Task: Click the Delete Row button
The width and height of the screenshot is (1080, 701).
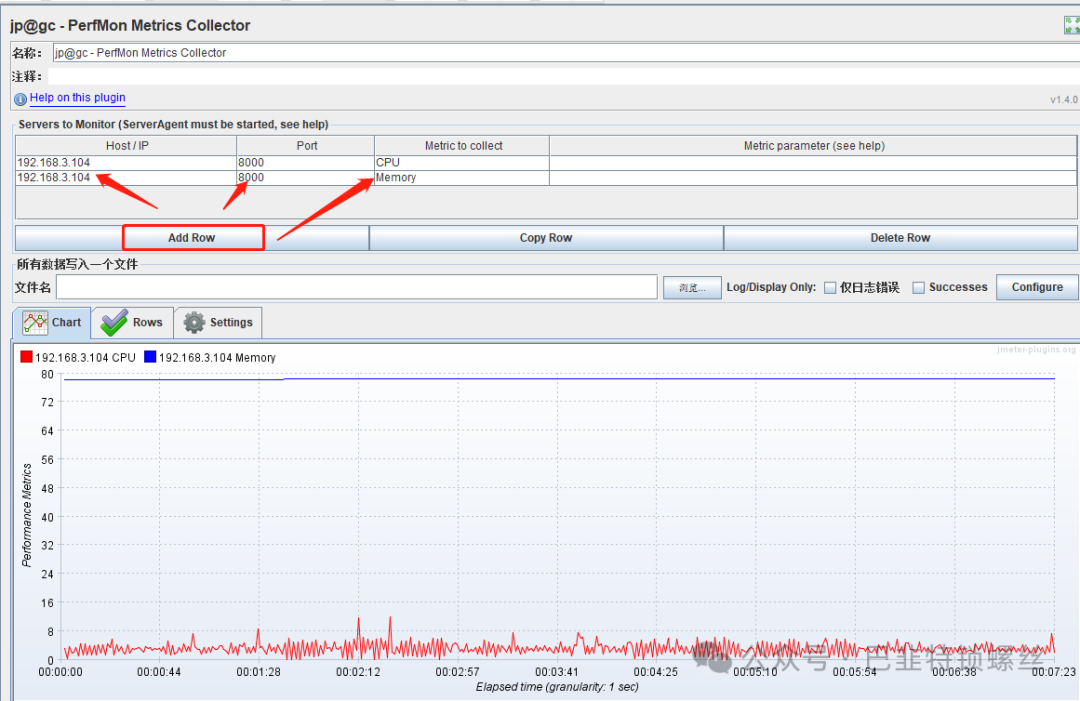Action: (x=900, y=238)
